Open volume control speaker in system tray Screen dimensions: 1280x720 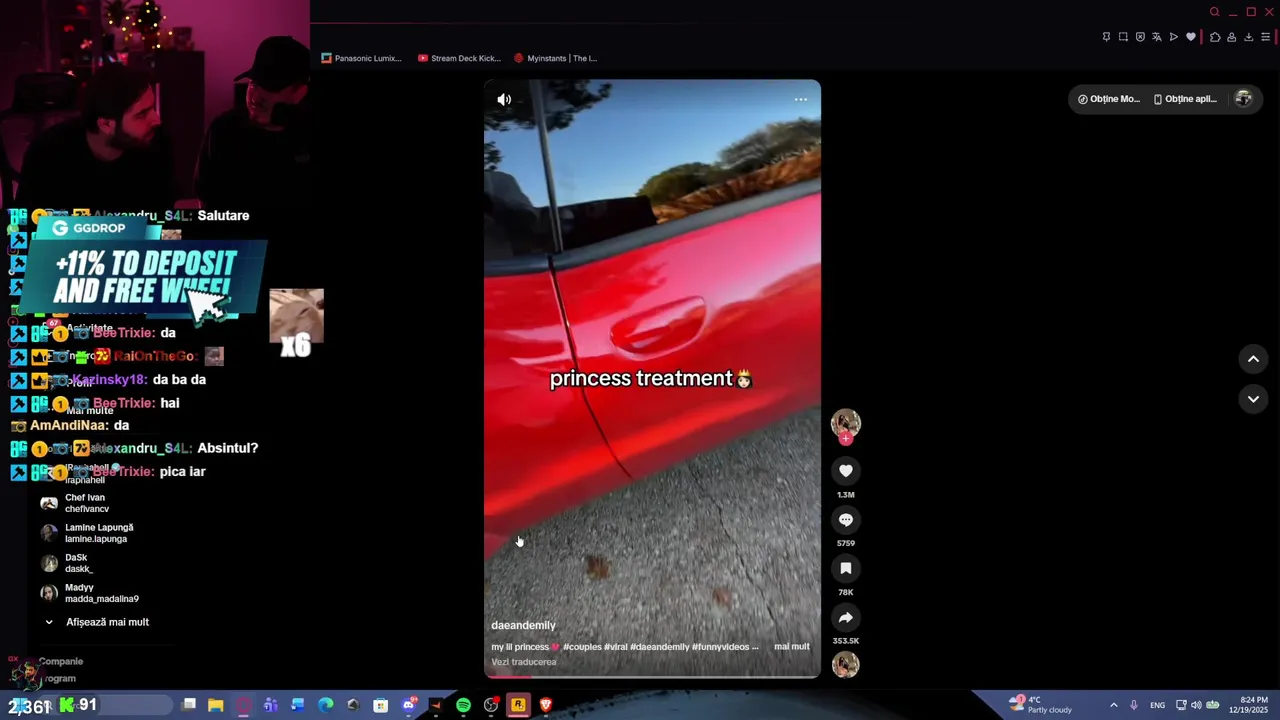1196,705
